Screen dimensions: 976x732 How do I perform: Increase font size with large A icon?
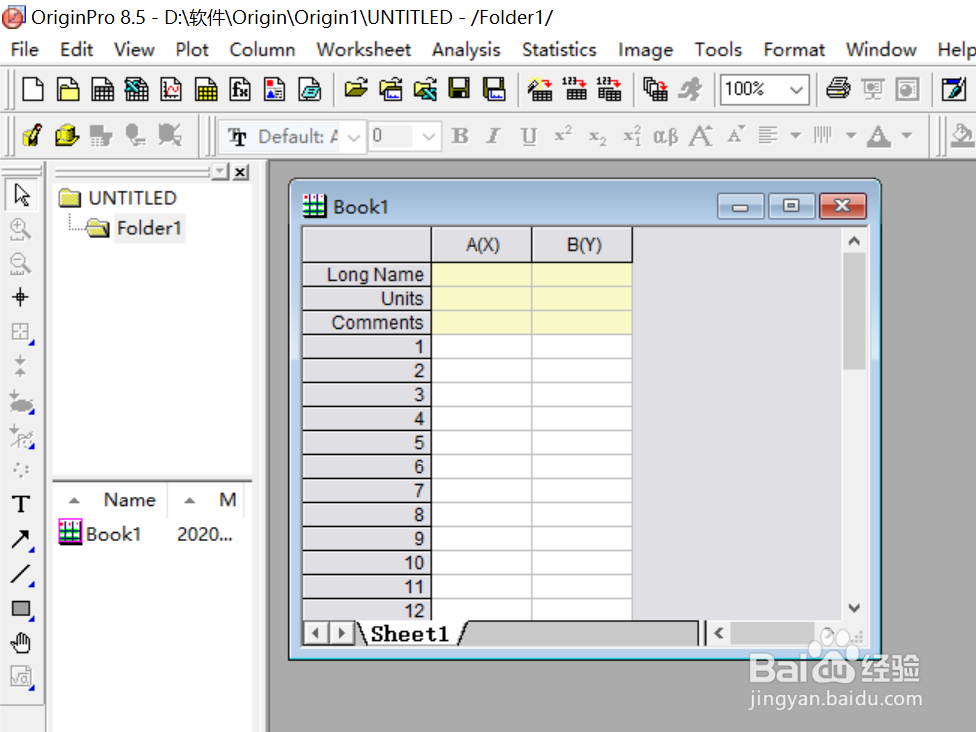(x=701, y=136)
